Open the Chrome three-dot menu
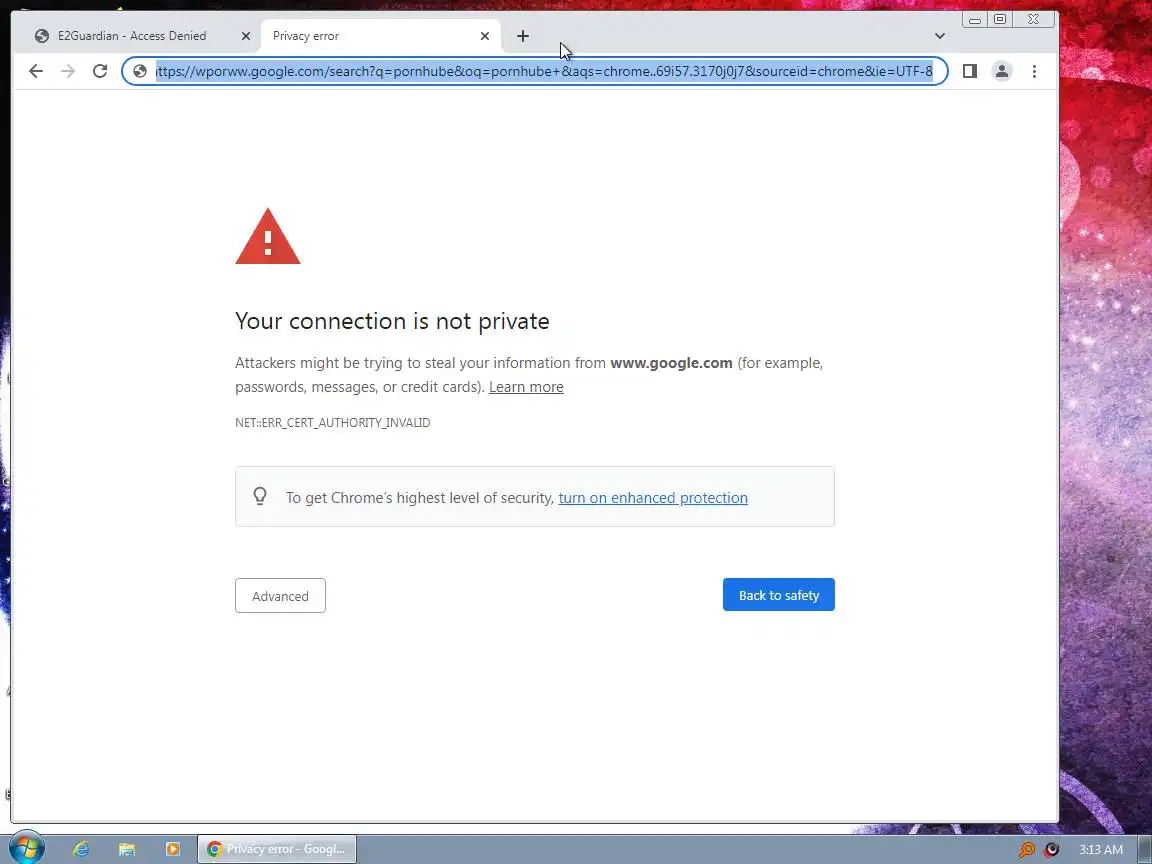Image resolution: width=1152 pixels, height=864 pixels. pos(1034,71)
